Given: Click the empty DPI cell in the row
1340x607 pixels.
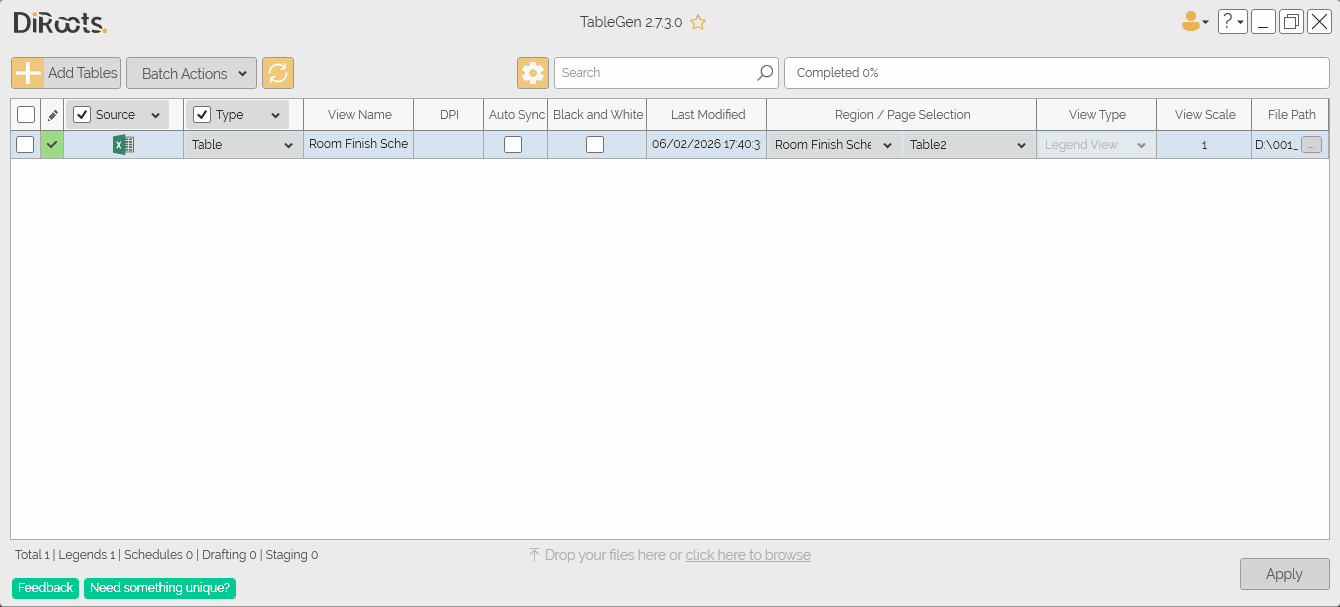Looking at the screenshot, I should 449,145.
